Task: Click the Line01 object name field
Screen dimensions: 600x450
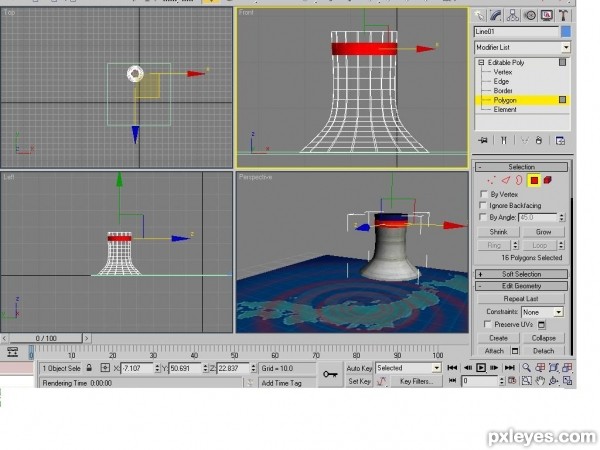Action: coord(516,32)
